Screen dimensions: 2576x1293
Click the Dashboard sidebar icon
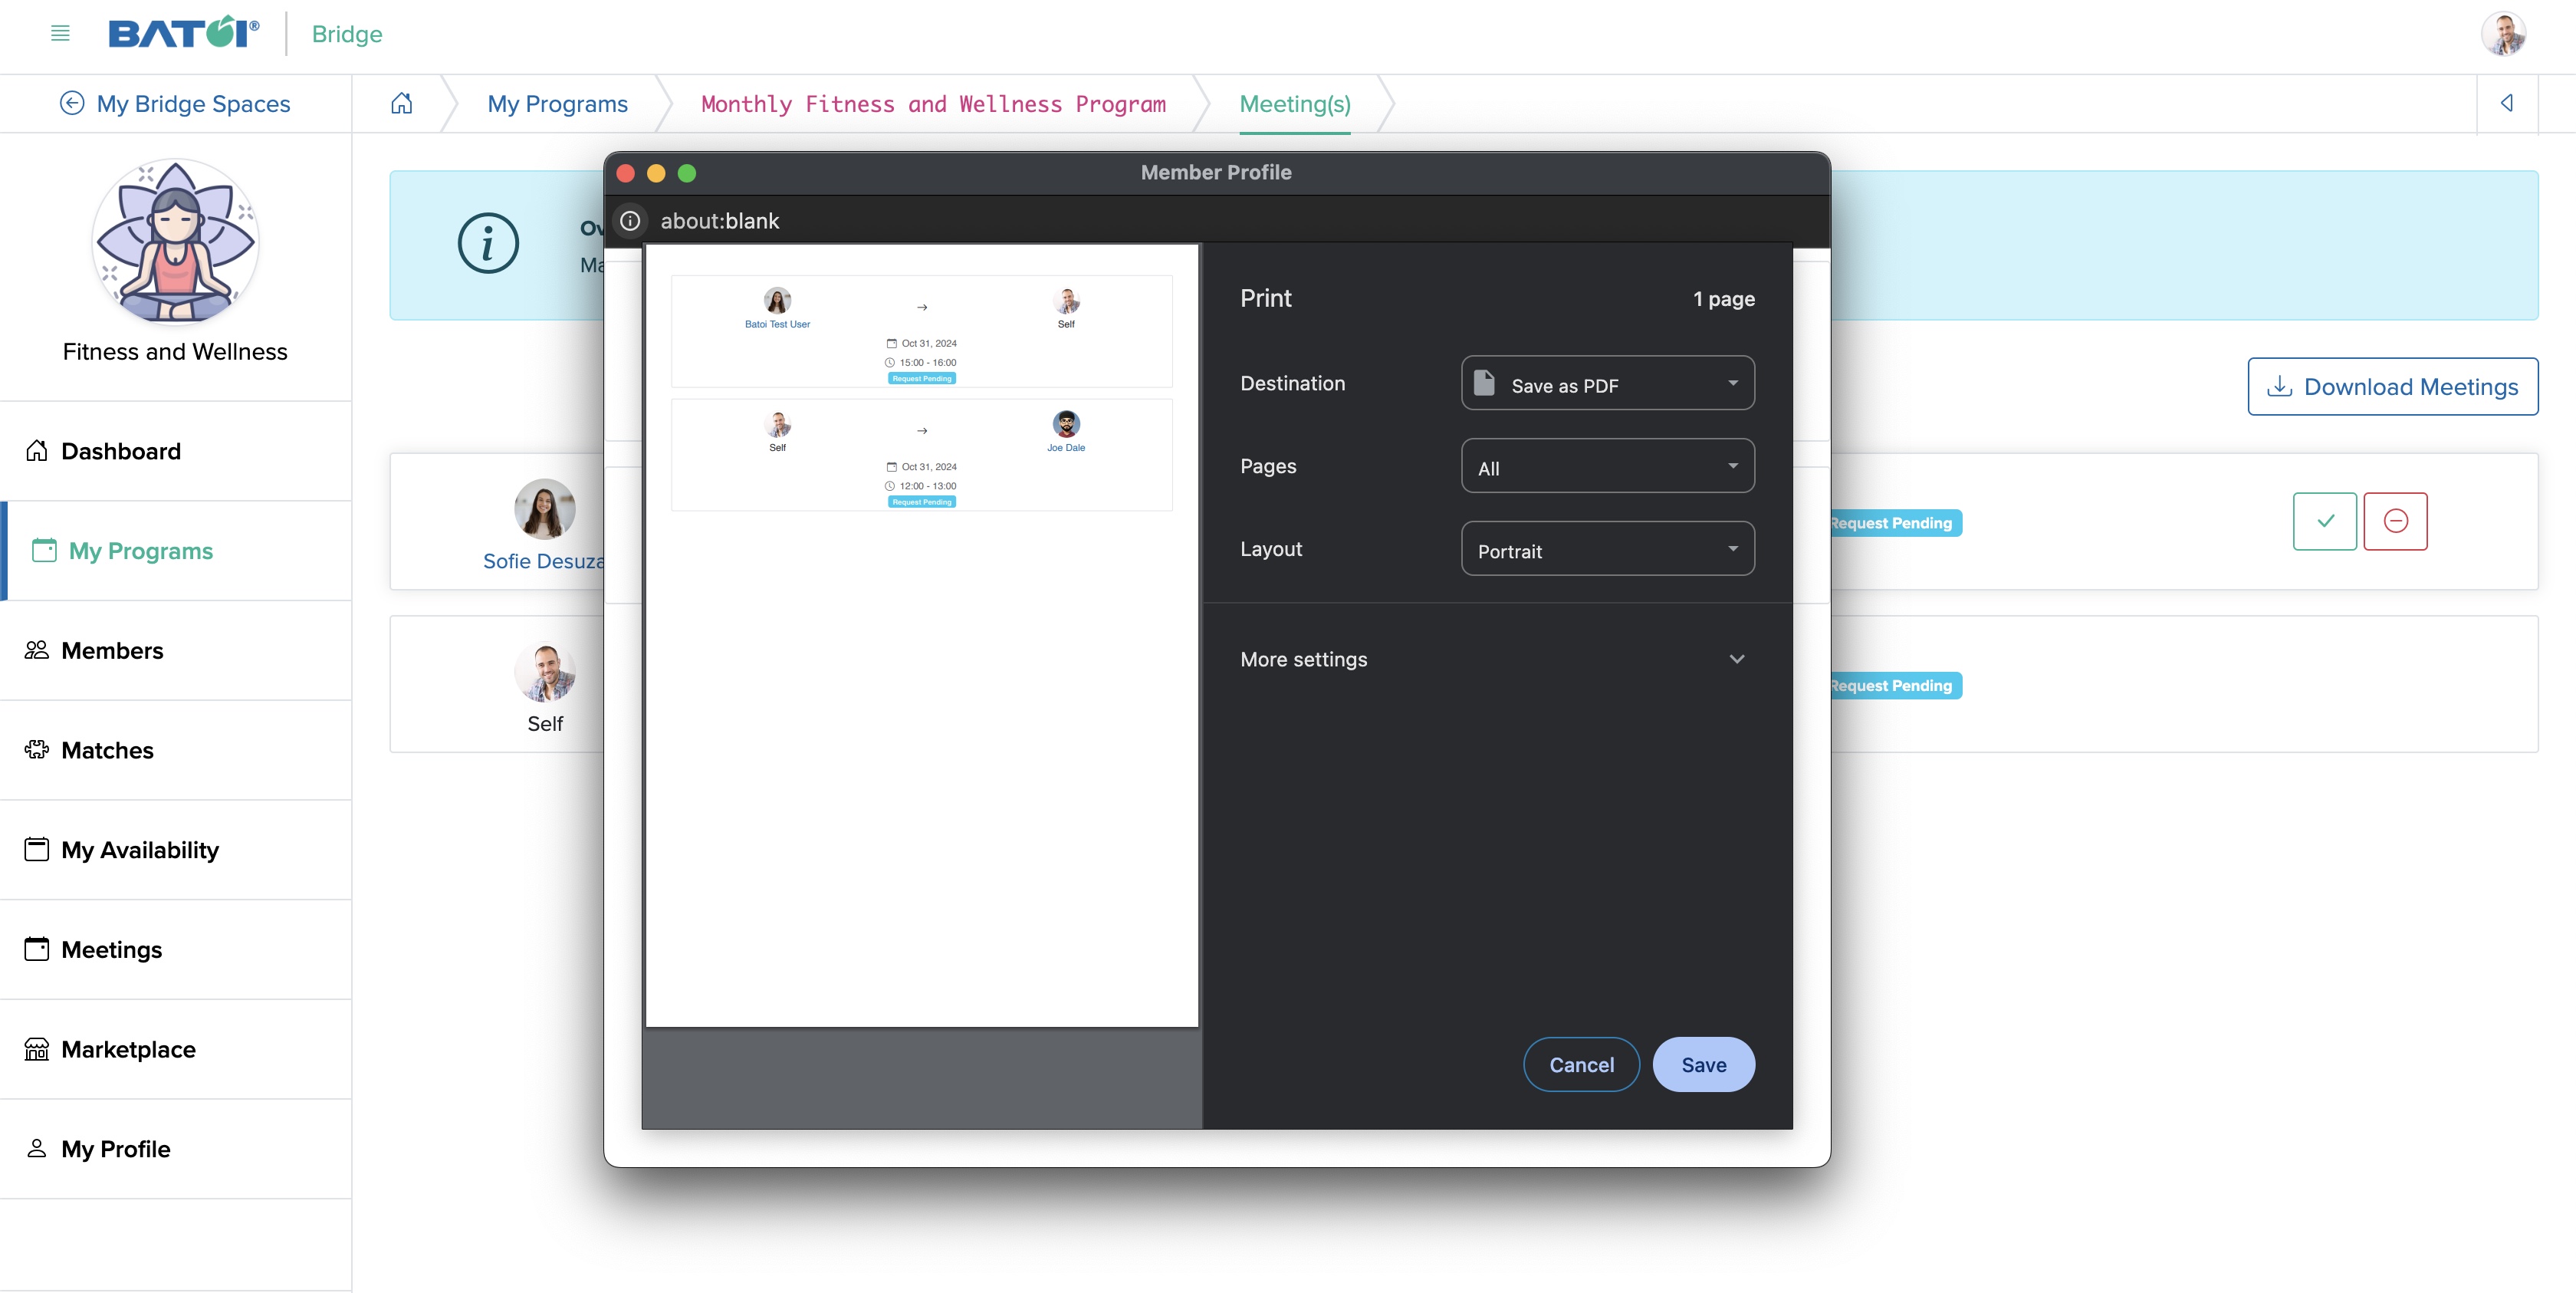38,449
